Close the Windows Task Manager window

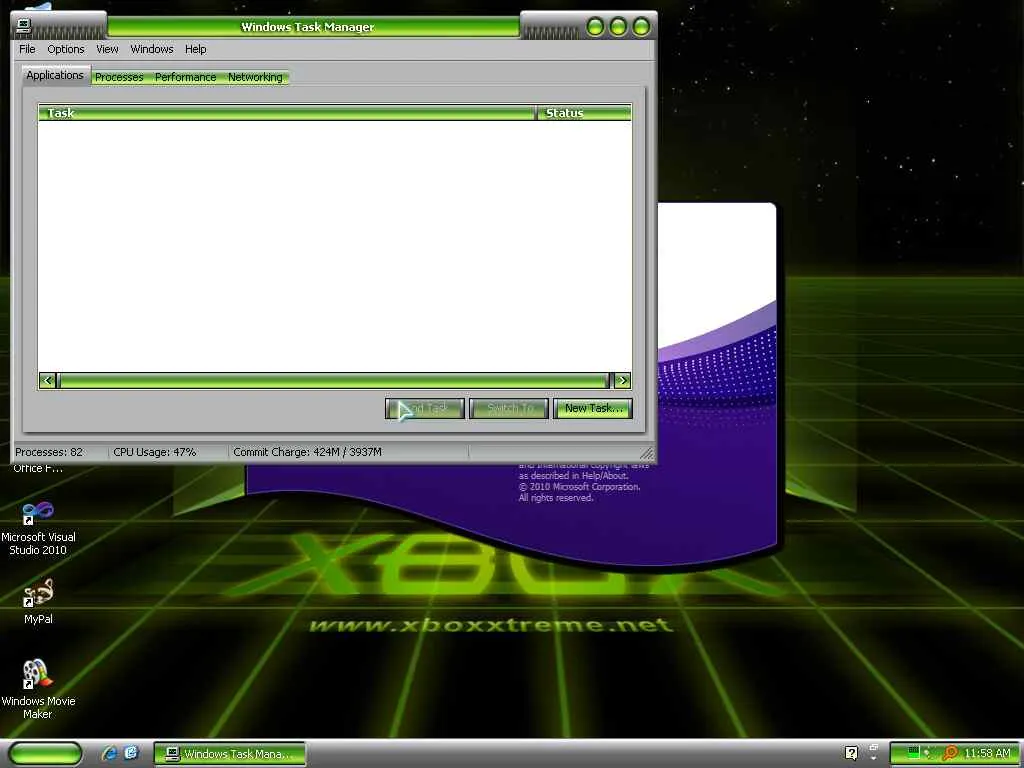(641, 27)
